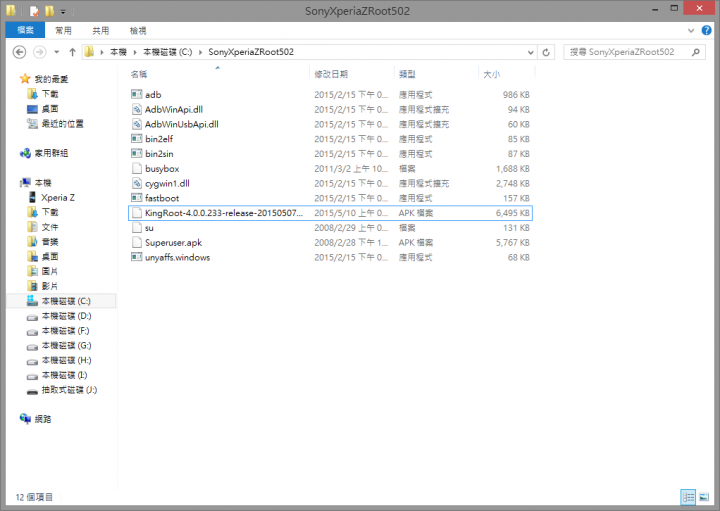Select the cygwin1.dll file icon
Viewport: 720px width, 511px height.
click(x=137, y=183)
